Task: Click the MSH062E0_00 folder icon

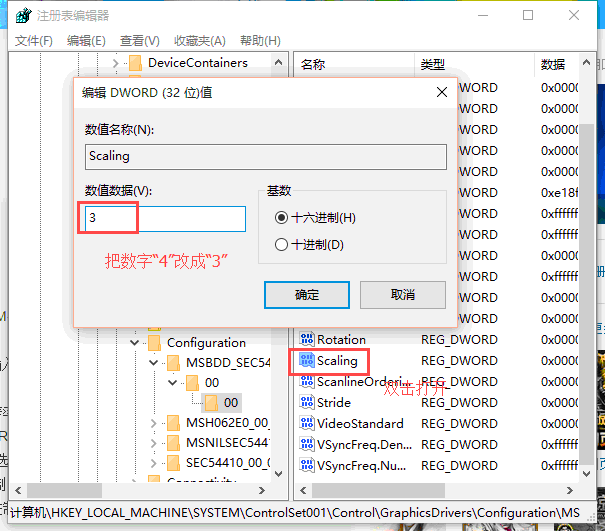Action: click(x=173, y=423)
